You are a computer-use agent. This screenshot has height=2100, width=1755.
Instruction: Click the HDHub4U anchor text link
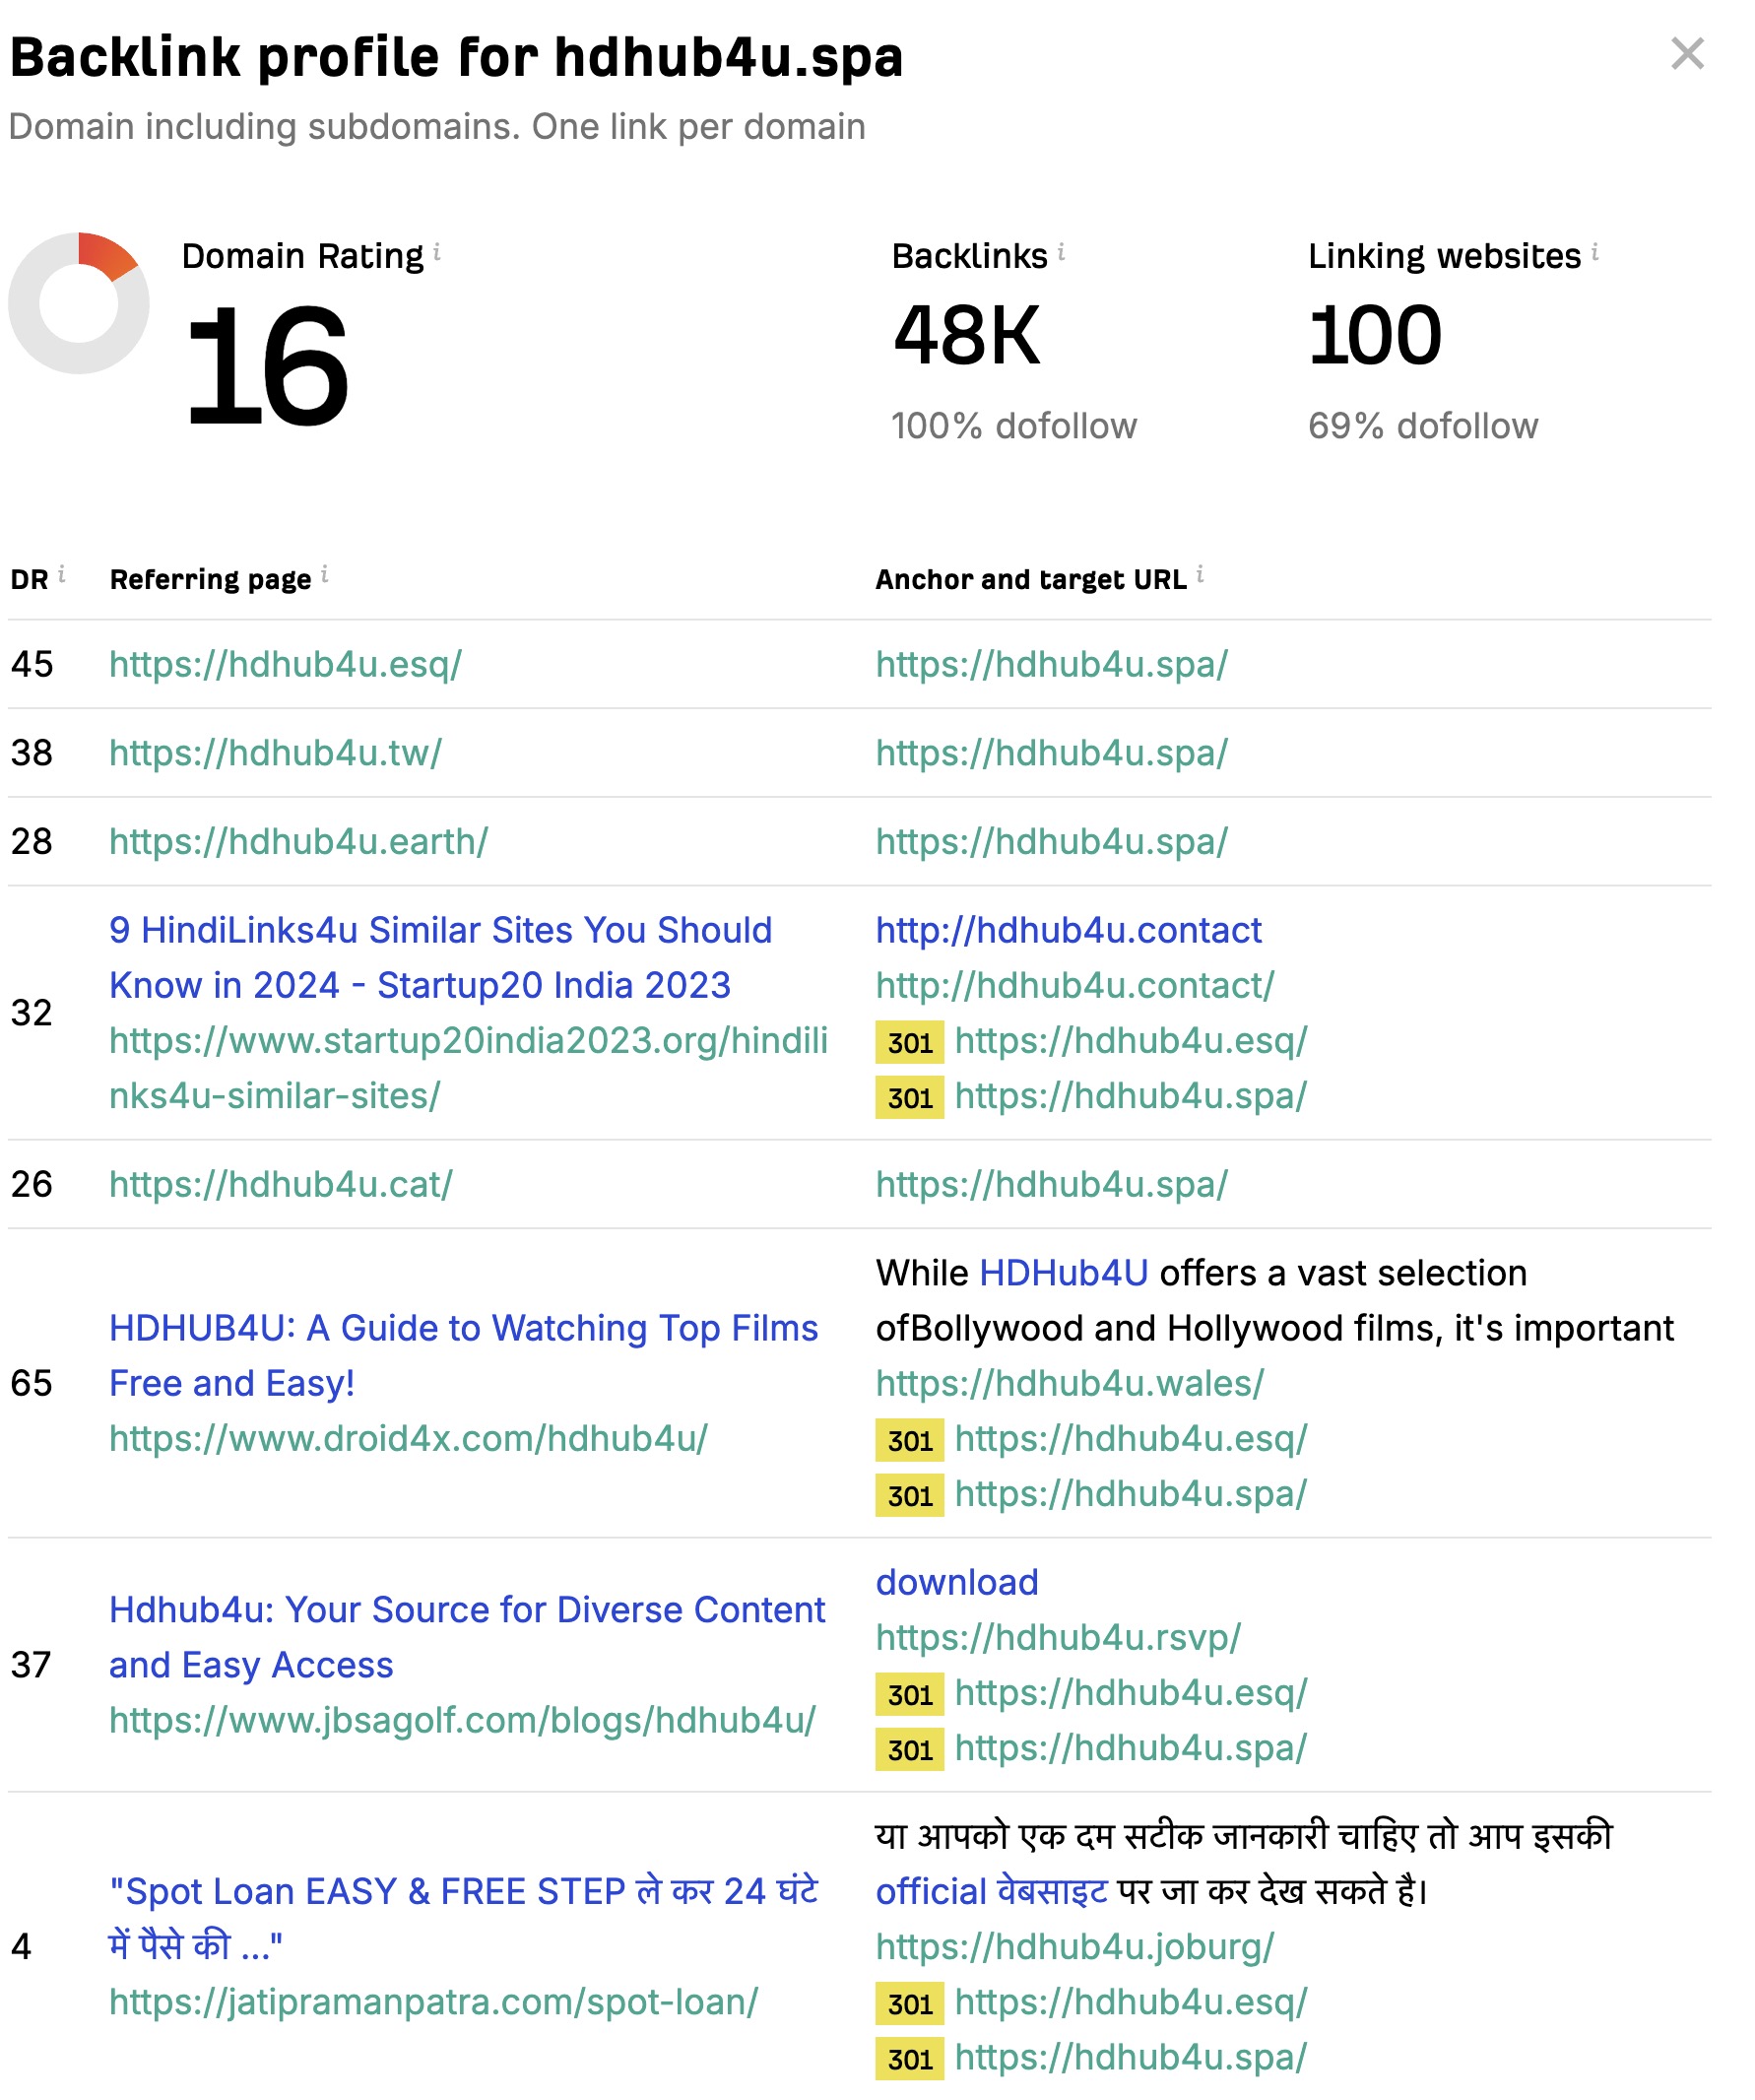pyautogui.click(x=1063, y=1273)
